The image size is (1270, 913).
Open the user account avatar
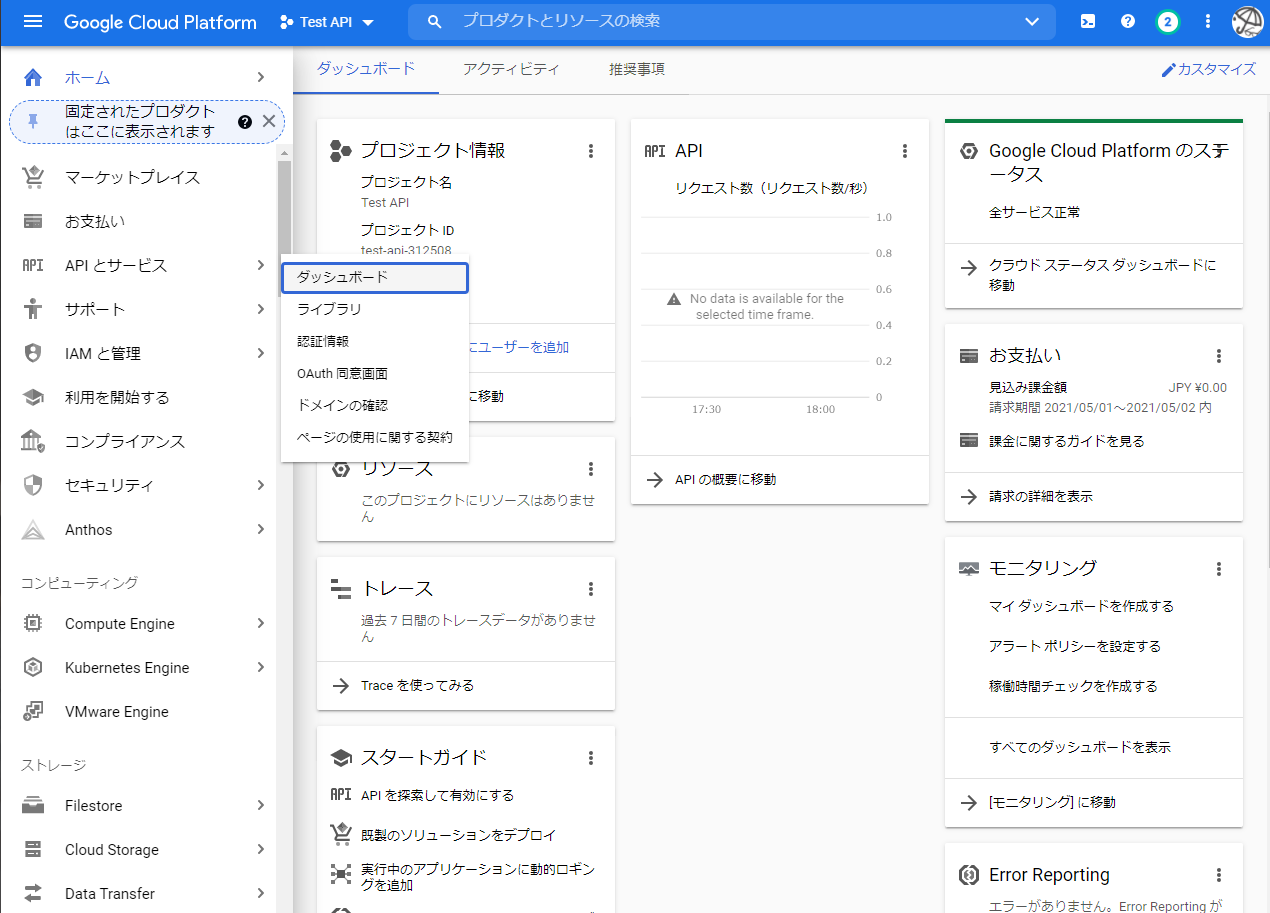pyautogui.click(x=1247, y=21)
